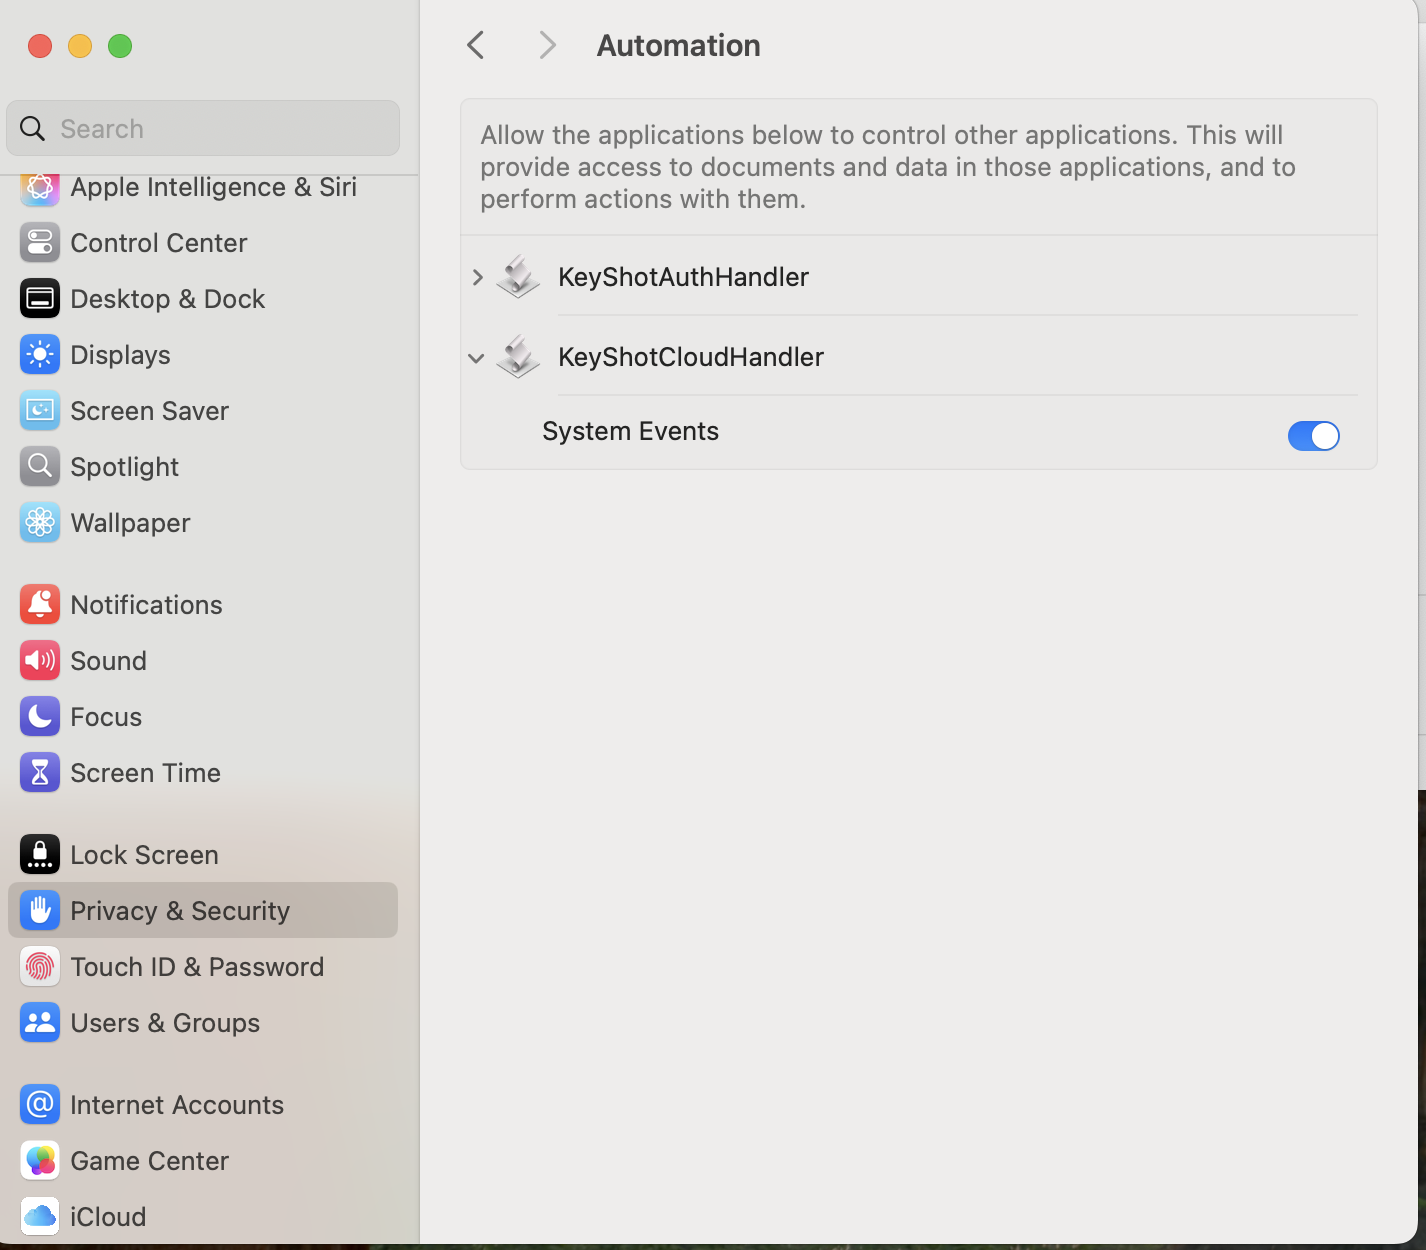
Task: Click the Lock Screen icon
Action: [x=40, y=855]
